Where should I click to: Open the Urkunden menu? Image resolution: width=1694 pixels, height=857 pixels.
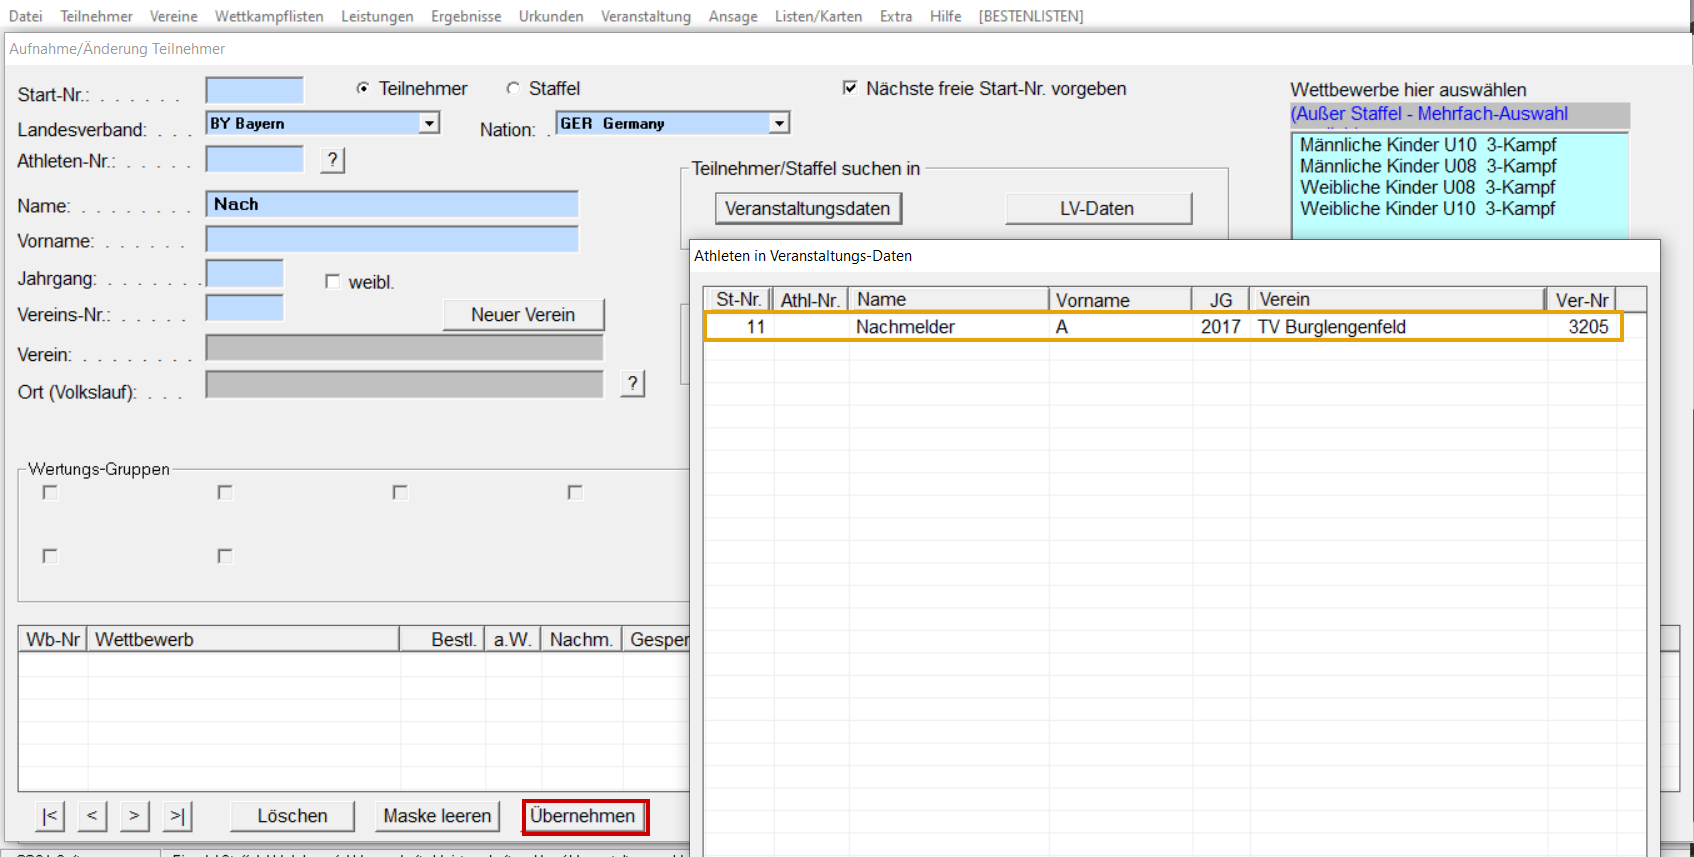(x=550, y=16)
